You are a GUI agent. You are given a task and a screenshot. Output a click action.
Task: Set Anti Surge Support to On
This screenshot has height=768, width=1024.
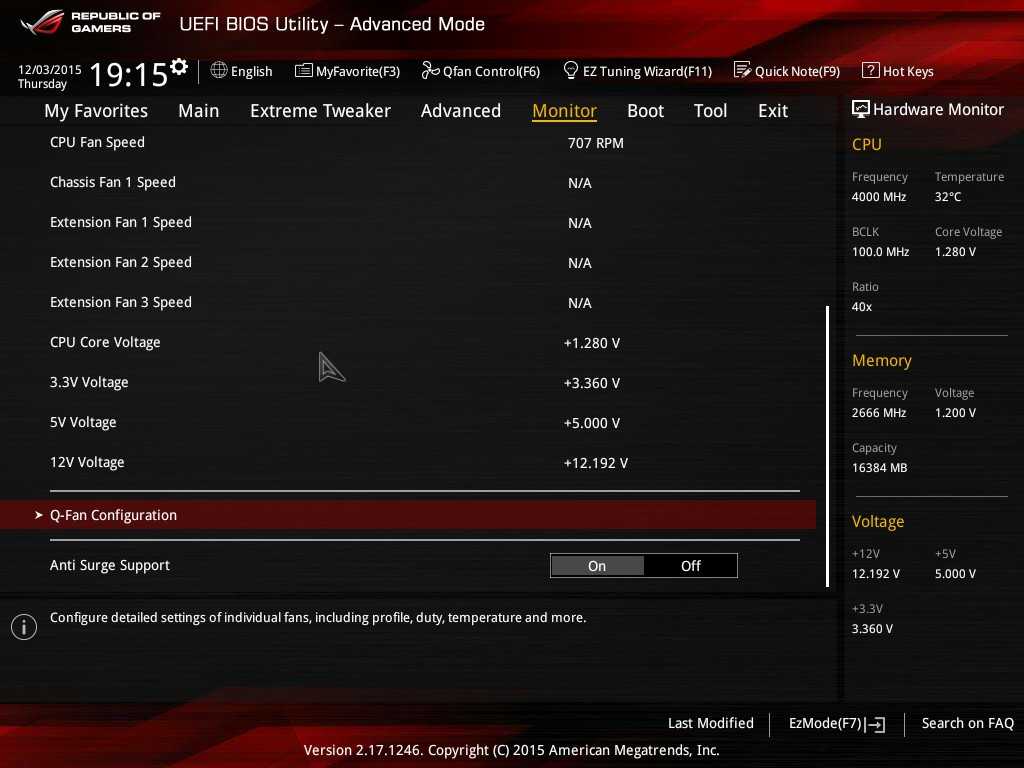click(597, 566)
